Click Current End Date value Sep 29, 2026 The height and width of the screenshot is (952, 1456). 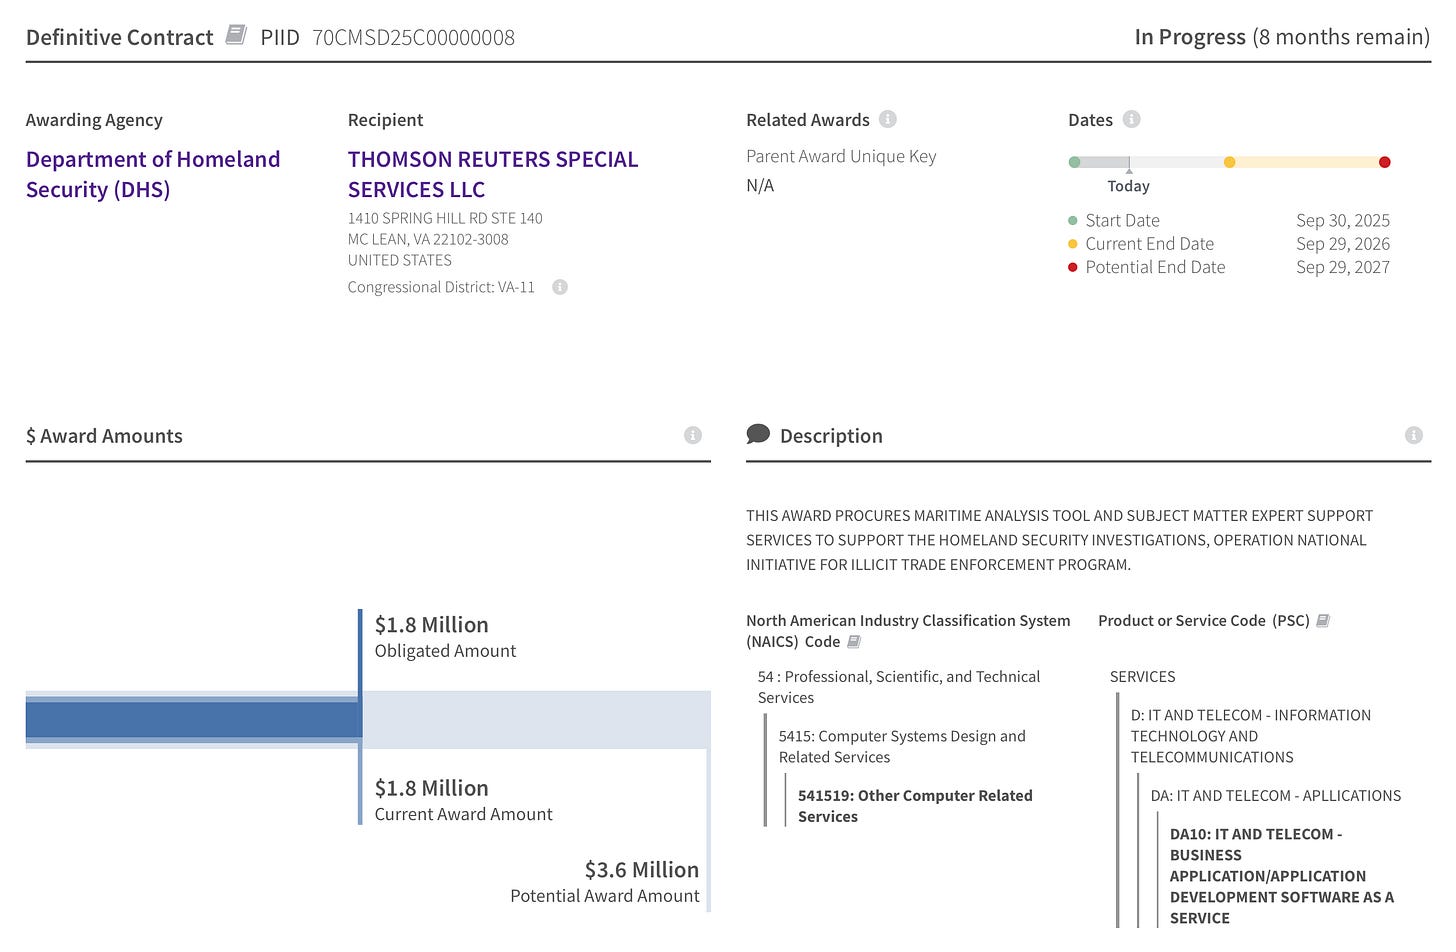point(1343,244)
